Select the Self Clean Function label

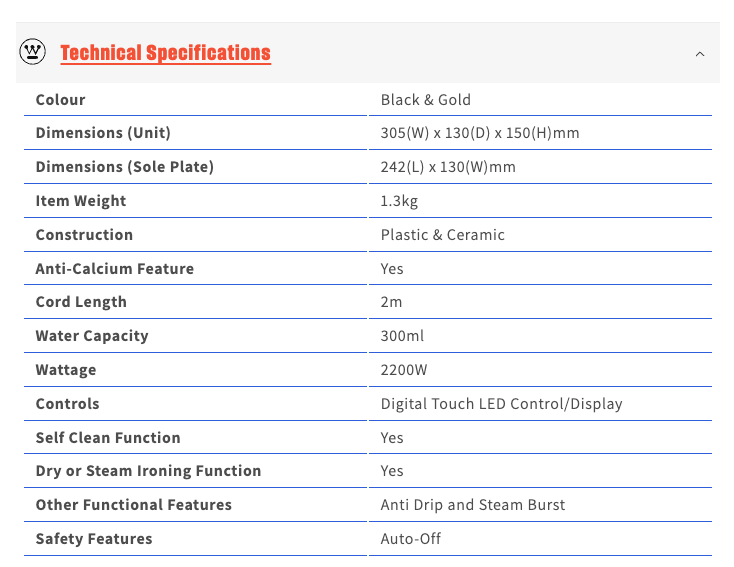(x=108, y=438)
